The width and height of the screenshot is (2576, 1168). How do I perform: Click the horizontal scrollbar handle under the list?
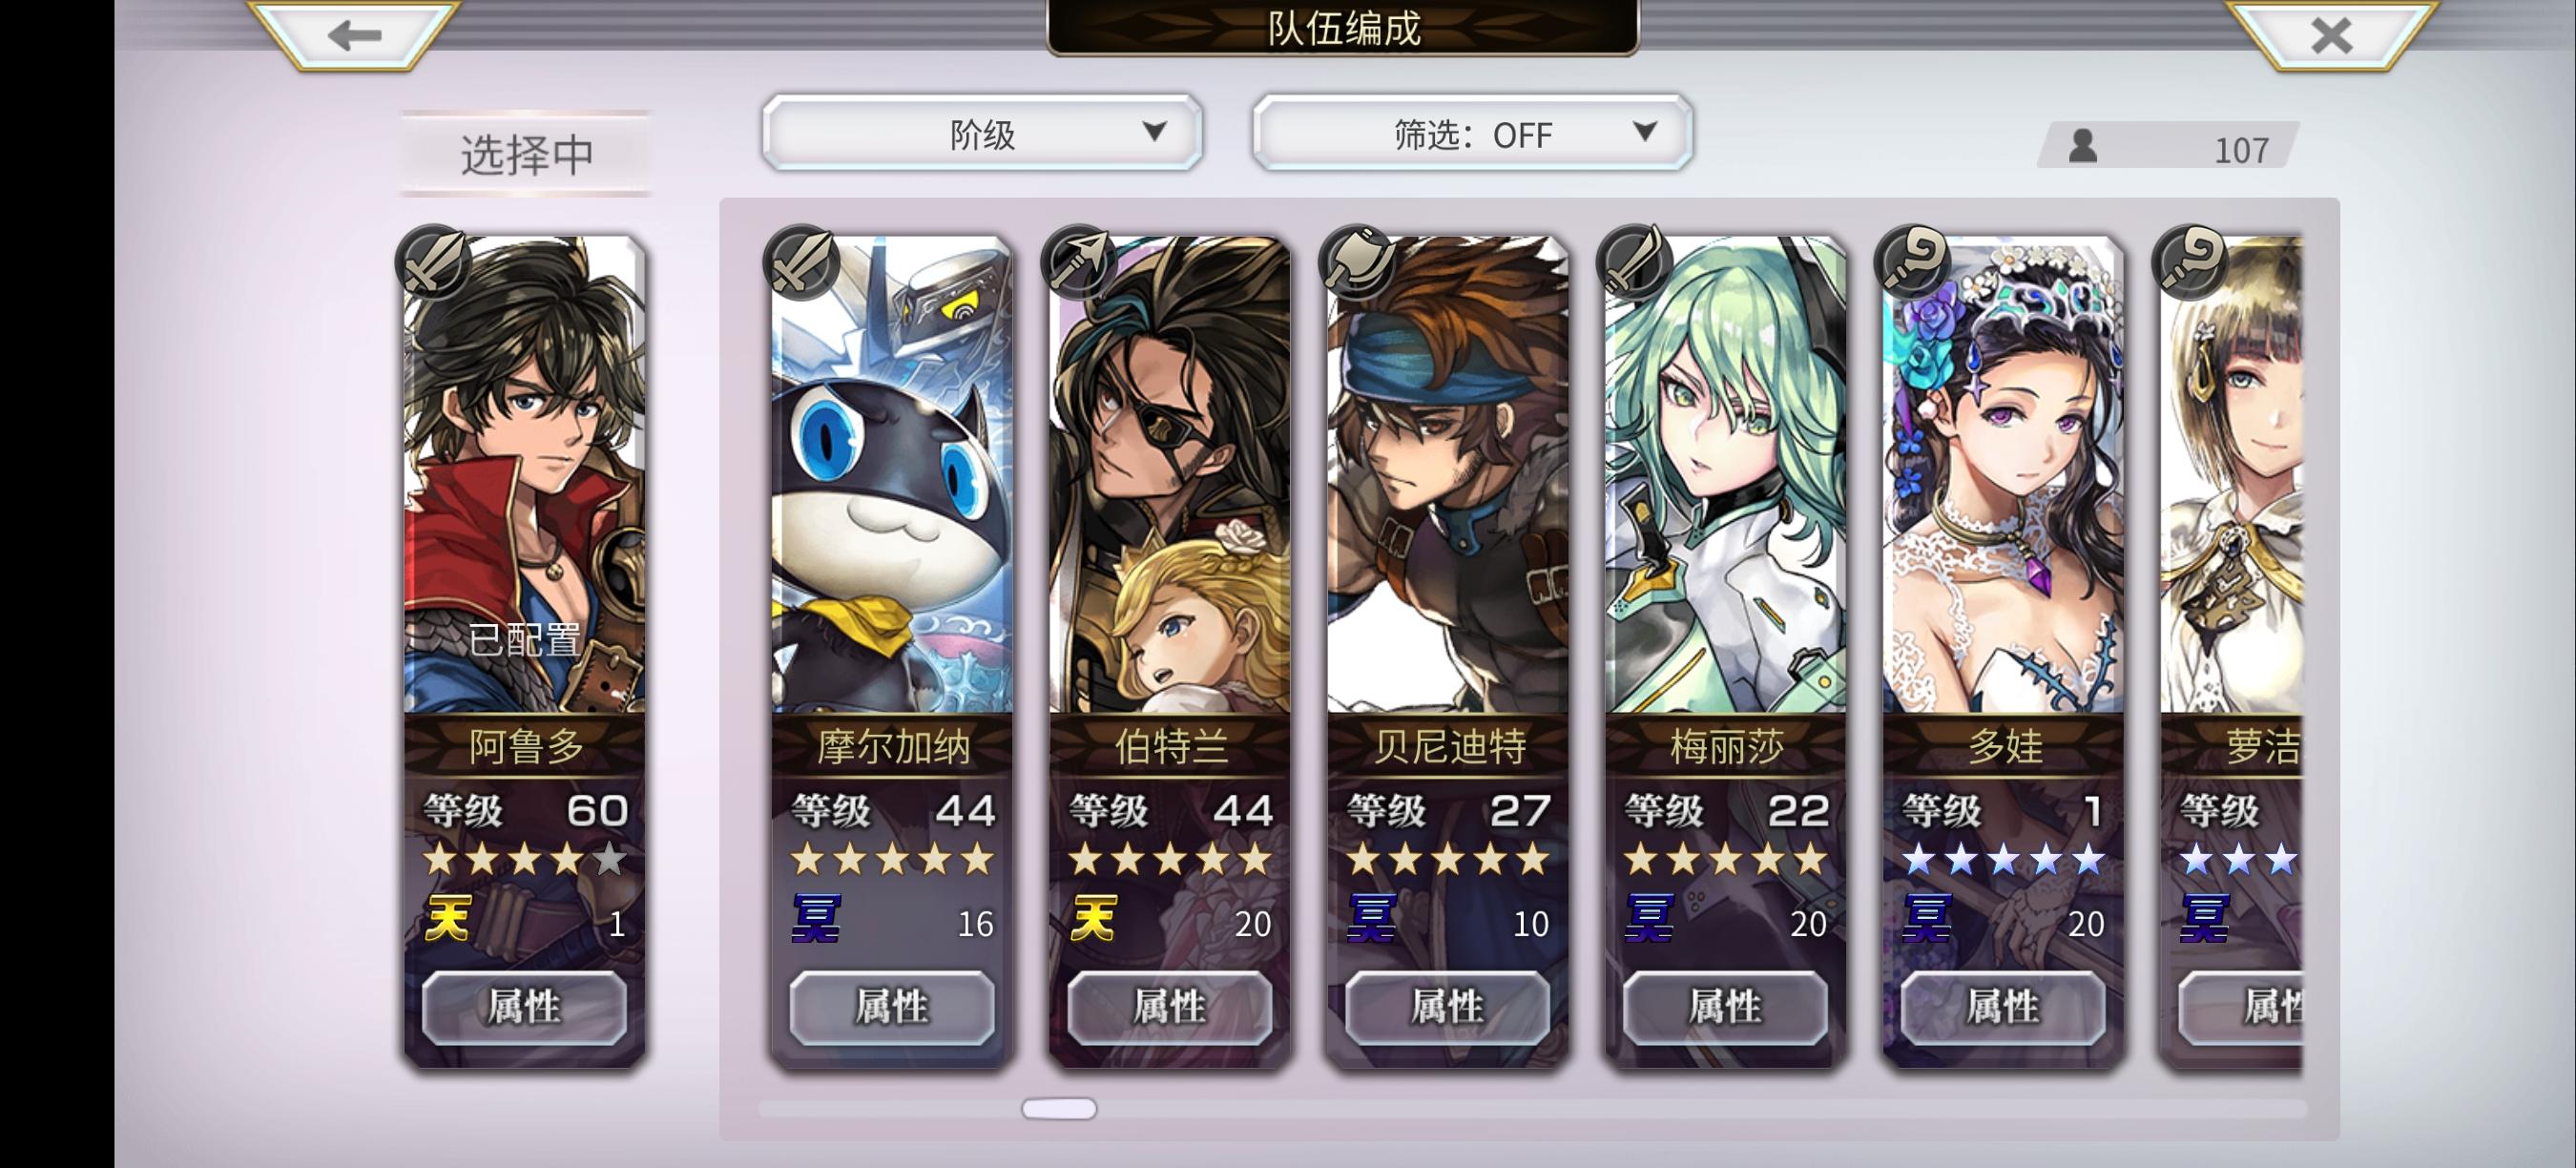(1059, 1108)
